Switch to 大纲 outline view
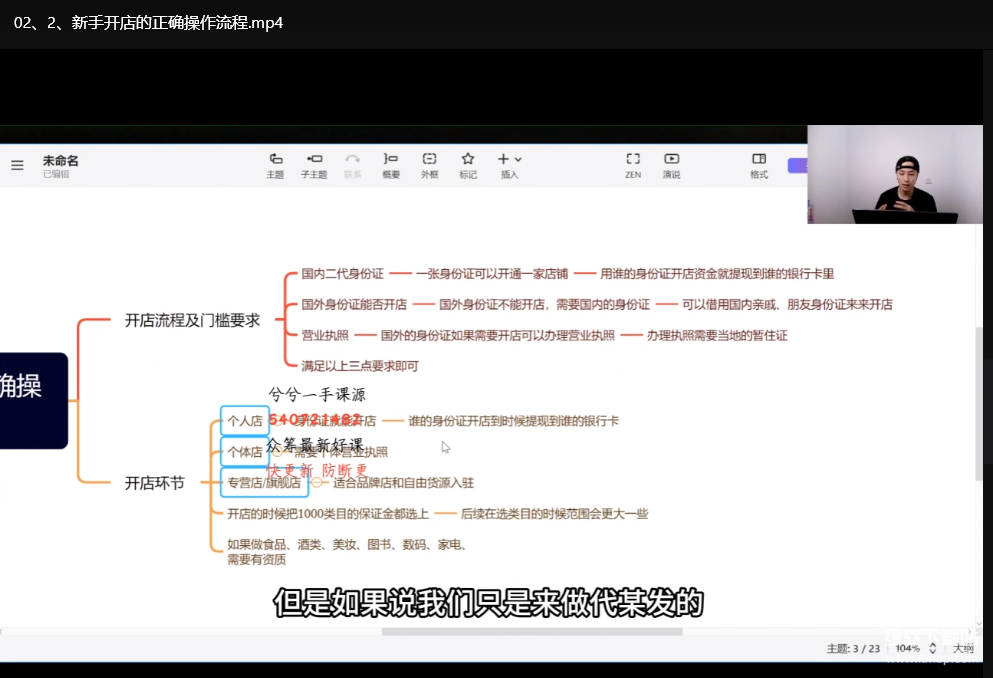The width and height of the screenshot is (993, 678). [x=963, y=648]
